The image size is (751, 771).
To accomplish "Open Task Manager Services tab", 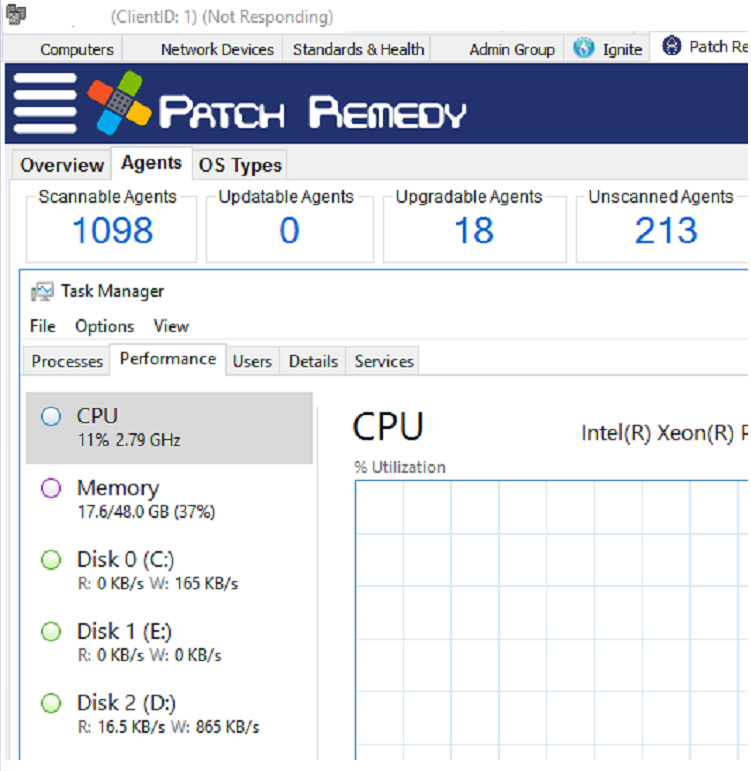I will [x=384, y=361].
